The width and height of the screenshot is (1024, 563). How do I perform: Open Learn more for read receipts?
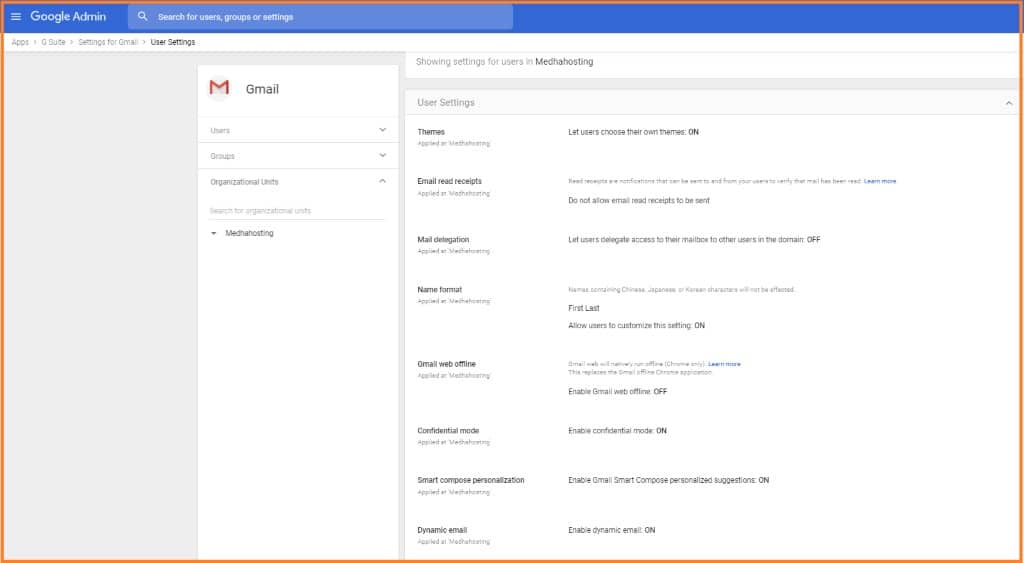pyautogui.click(x=880, y=181)
